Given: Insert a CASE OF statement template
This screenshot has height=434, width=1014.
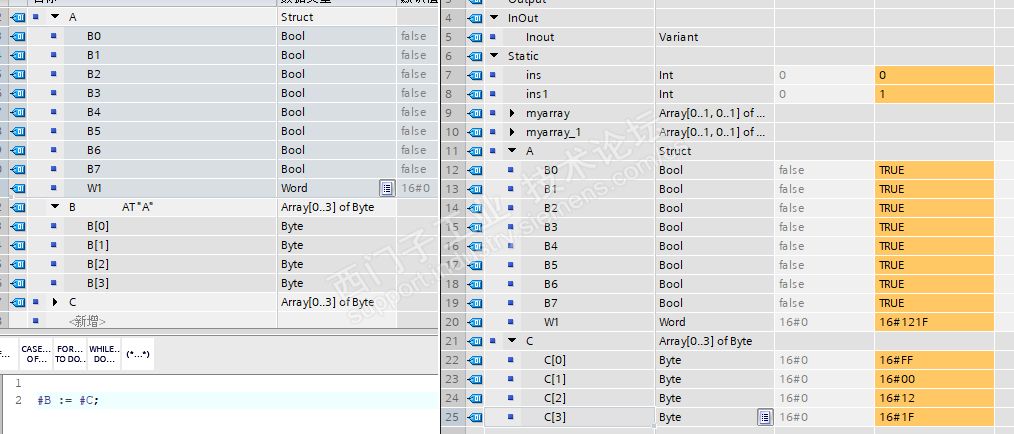Looking at the screenshot, I should (x=36, y=354).
